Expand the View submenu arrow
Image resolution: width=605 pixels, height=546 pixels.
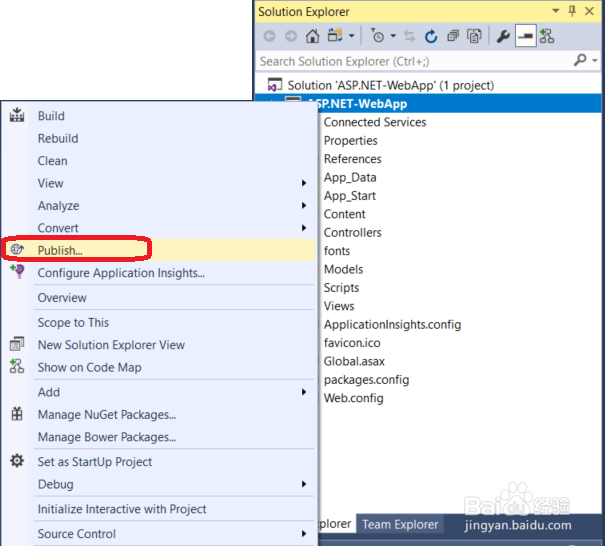coord(304,183)
